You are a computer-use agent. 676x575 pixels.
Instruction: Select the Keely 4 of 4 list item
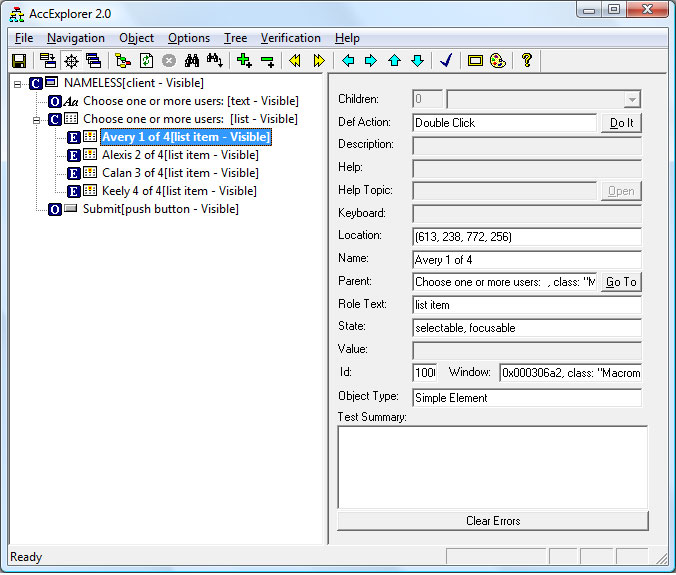click(179, 191)
